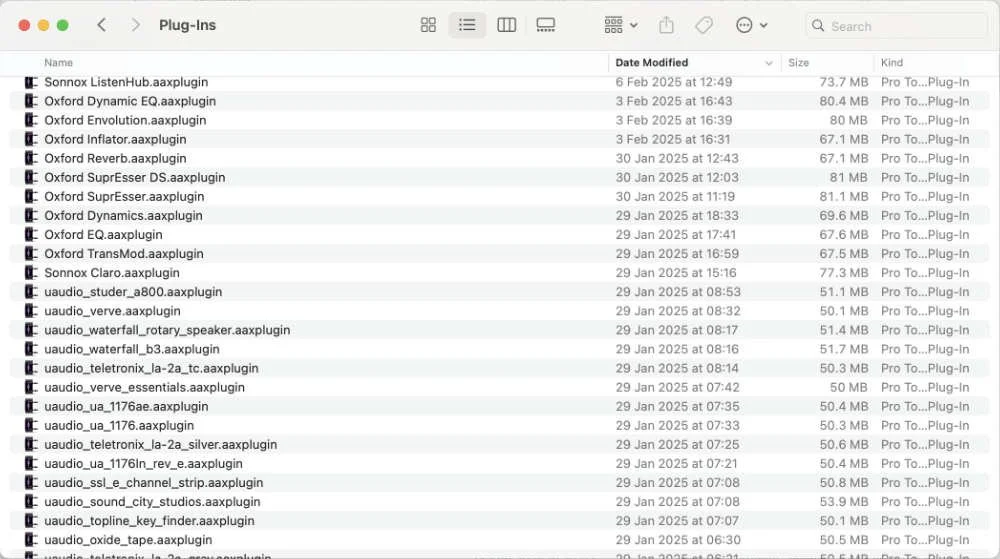Image resolution: width=1000 pixels, height=559 pixels.
Task: Select uaudio_studer_a800.aaxplugin file icon
Action: pyautogui.click(x=31, y=292)
